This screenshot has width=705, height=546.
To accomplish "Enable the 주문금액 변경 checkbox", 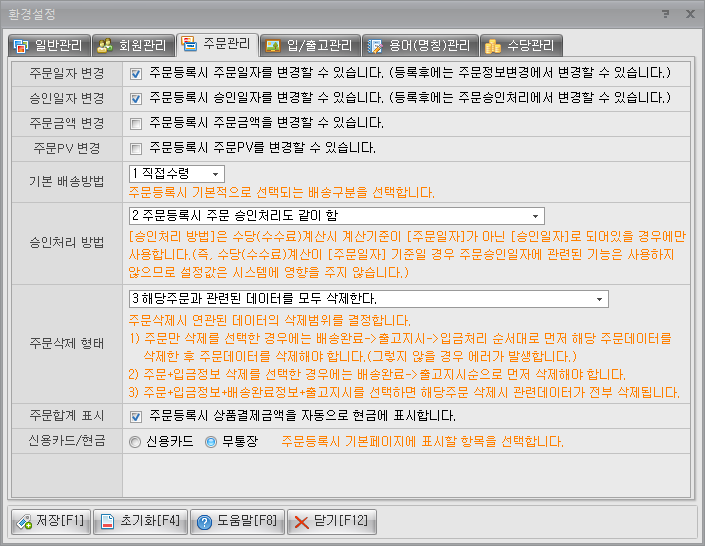I will 135,123.
